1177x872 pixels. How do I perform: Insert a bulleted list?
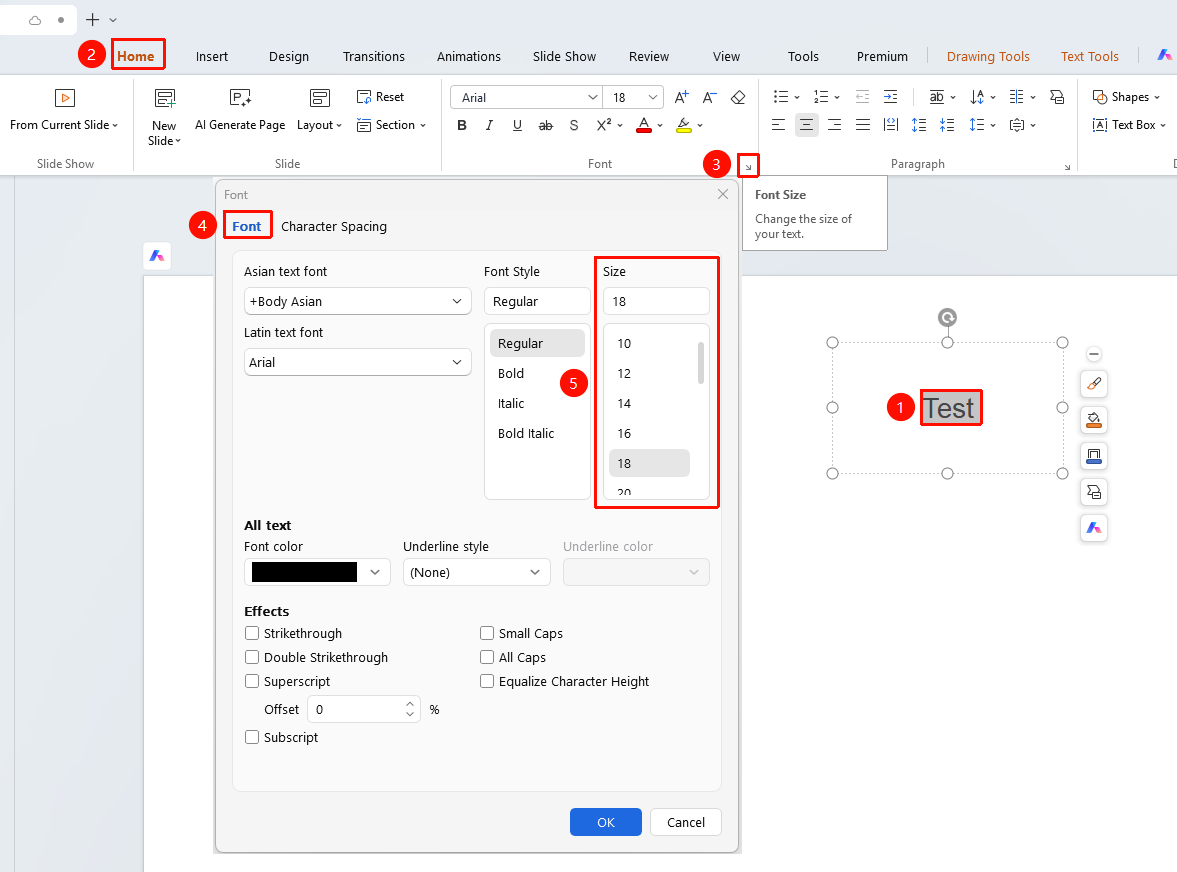(781, 97)
